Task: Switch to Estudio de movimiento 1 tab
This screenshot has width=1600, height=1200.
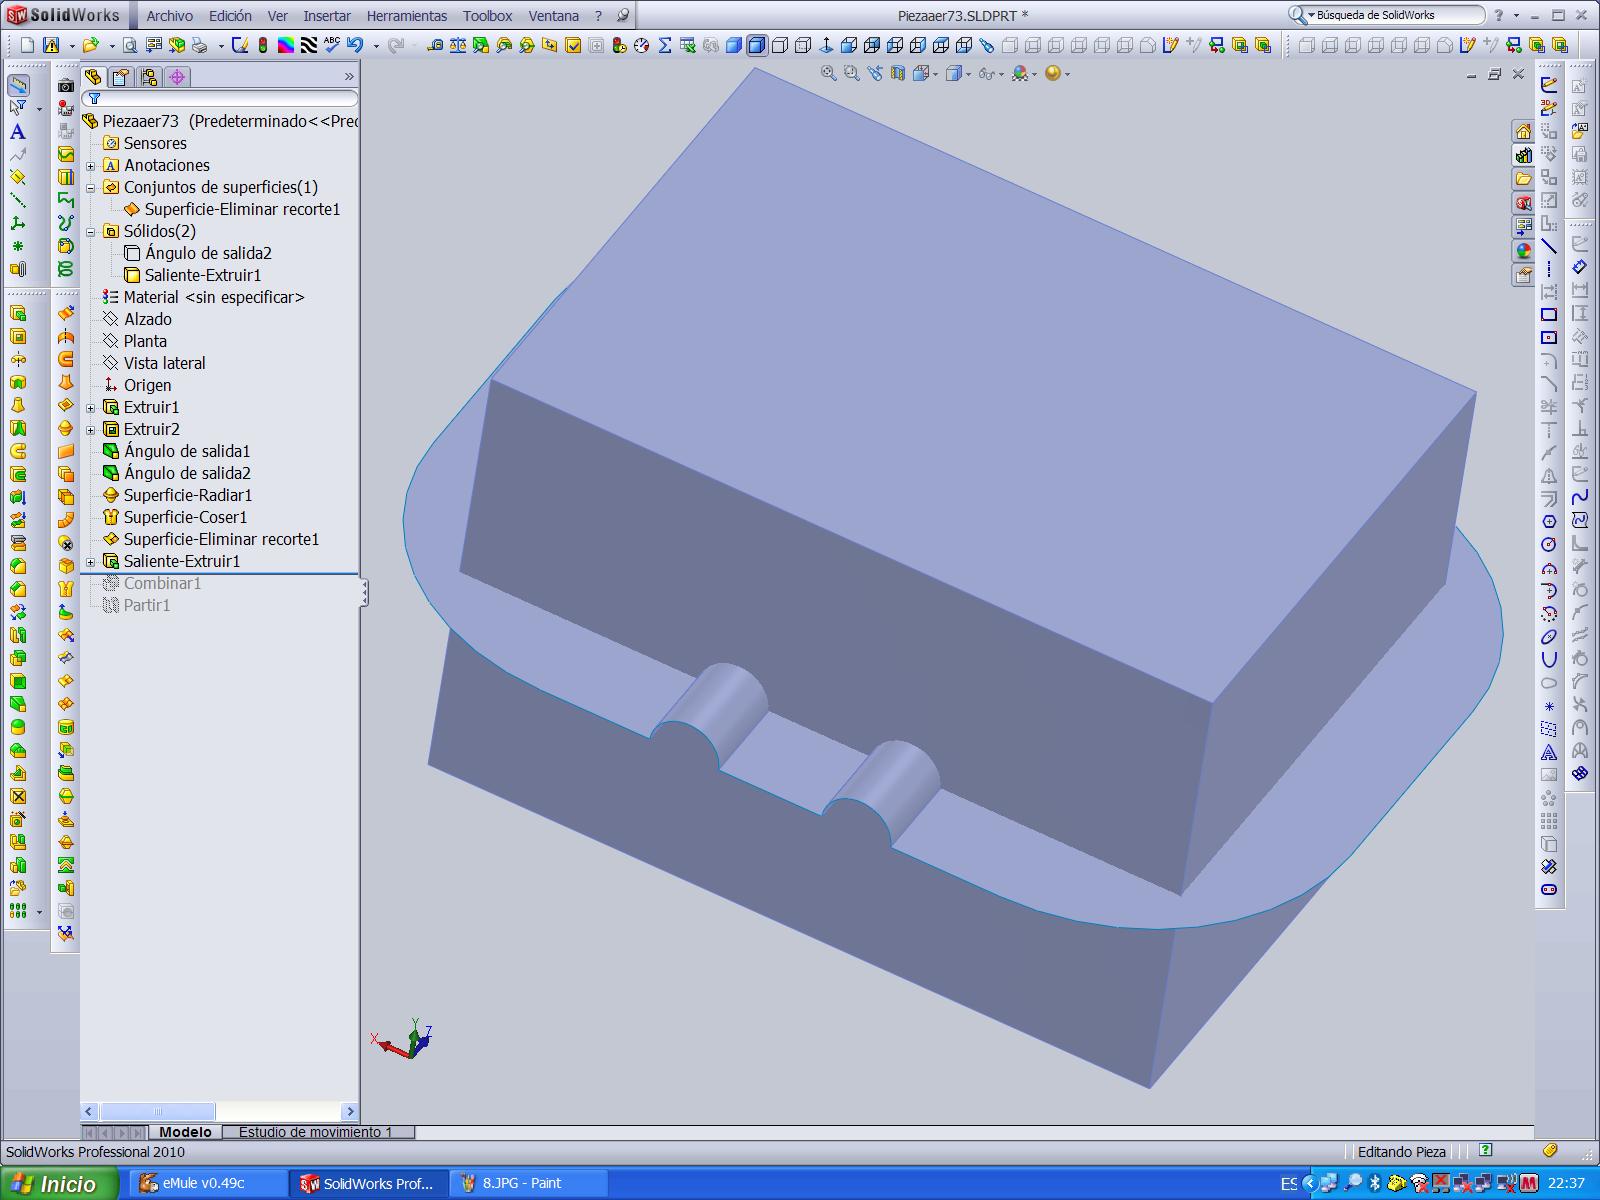Action: click(x=316, y=1132)
